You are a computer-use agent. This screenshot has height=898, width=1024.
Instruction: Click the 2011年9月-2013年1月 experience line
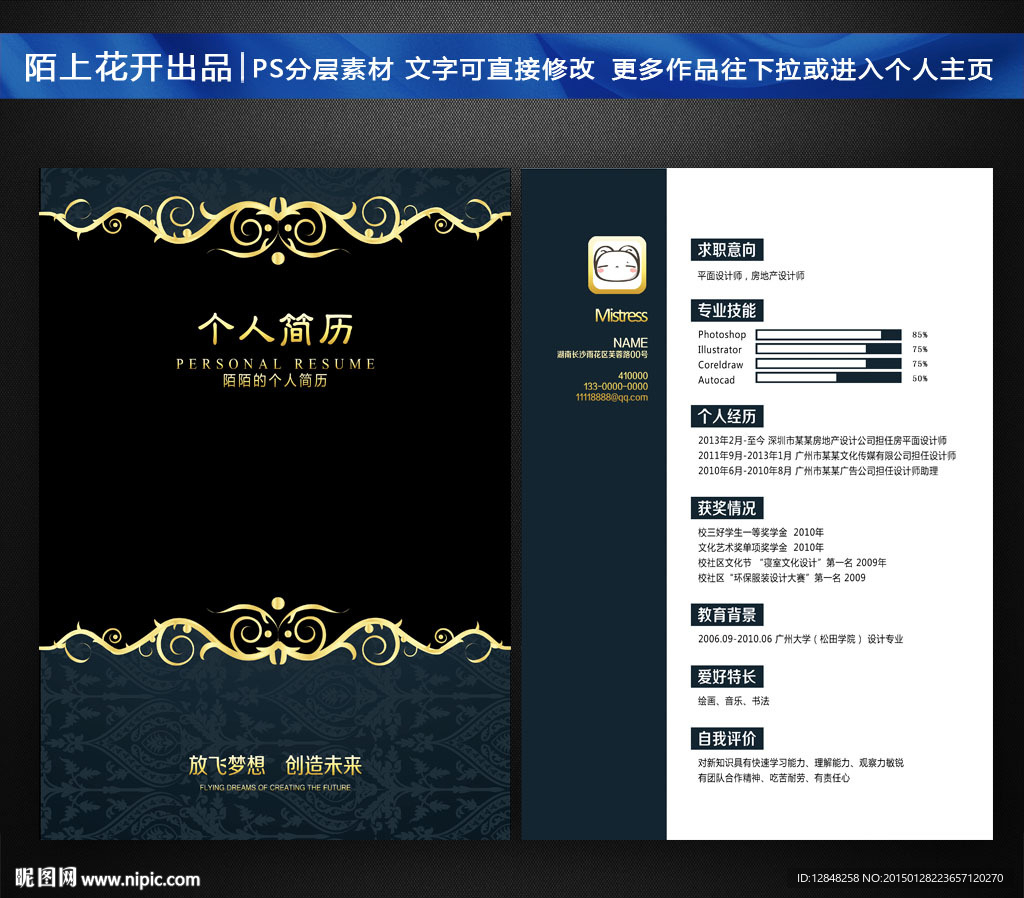[x=827, y=455]
